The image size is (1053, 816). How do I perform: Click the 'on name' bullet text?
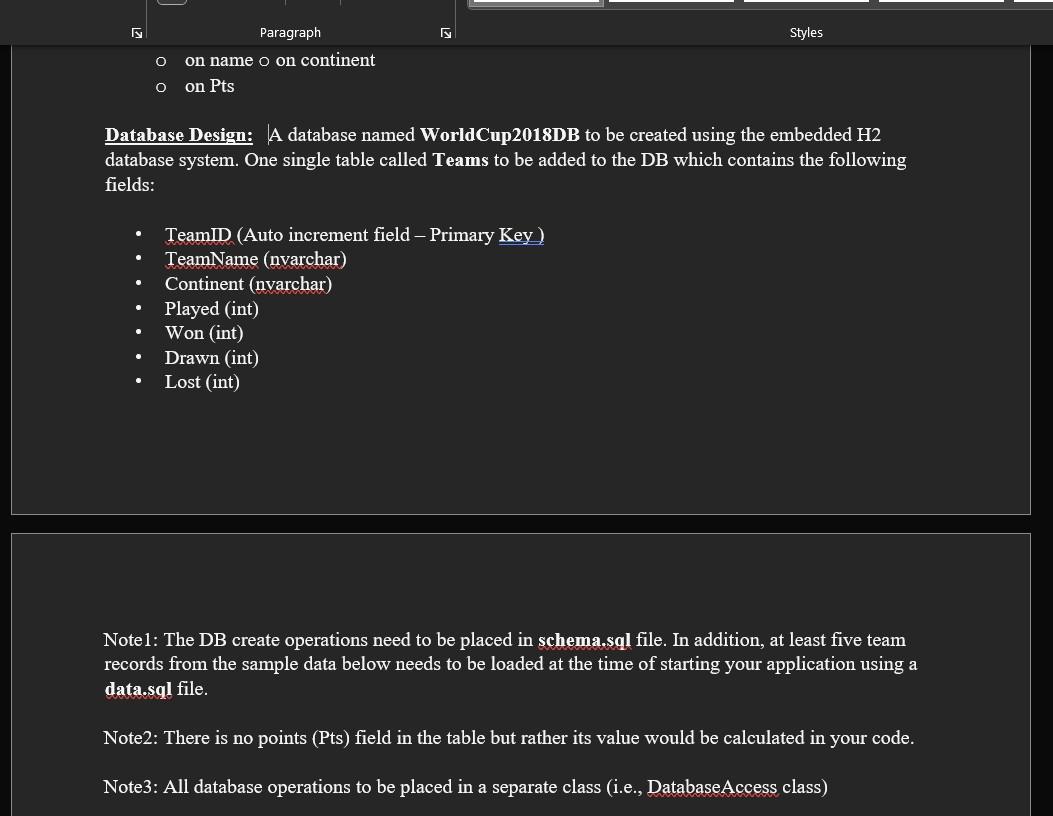click(x=219, y=60)
